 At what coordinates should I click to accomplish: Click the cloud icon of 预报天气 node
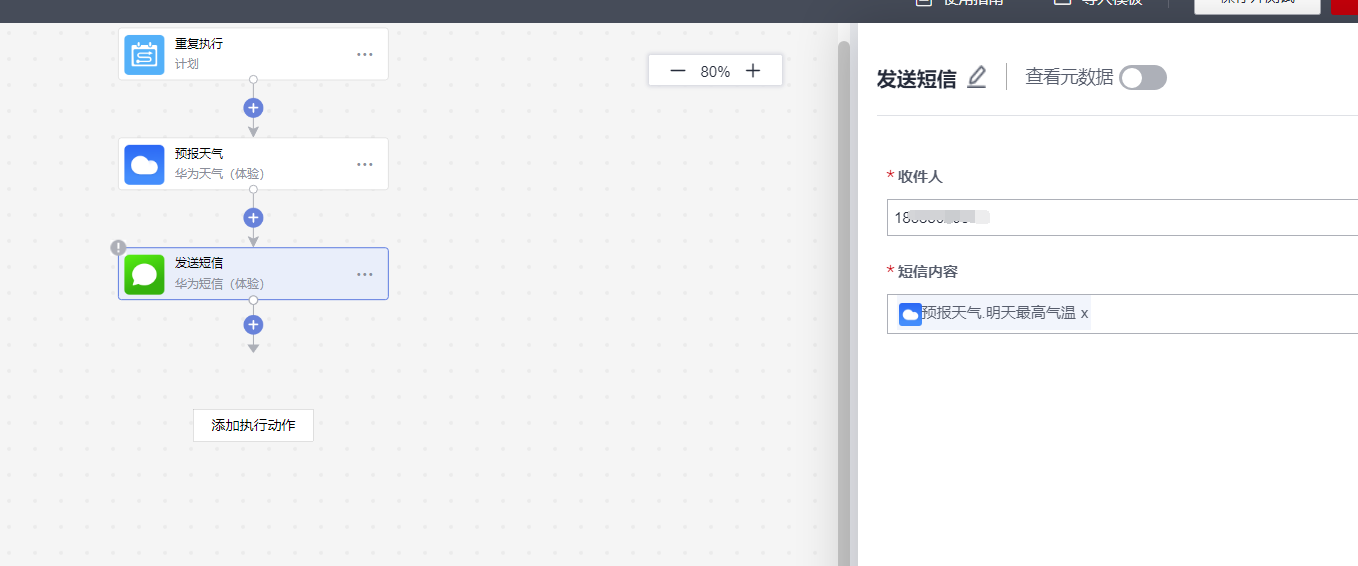(144, 164)
